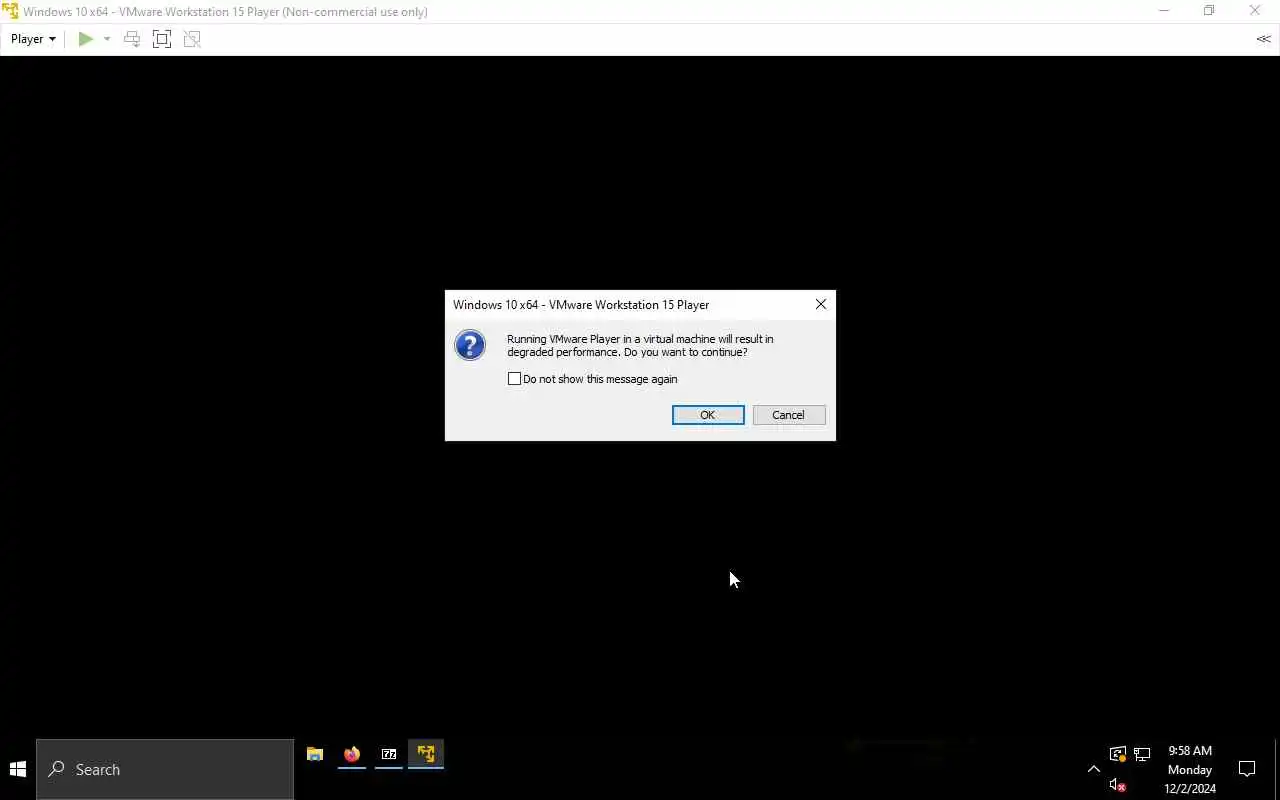Click 'Running VMware Player in a virtual machine' message
This screenshot has width=1280, height=800.
[640, 345]
